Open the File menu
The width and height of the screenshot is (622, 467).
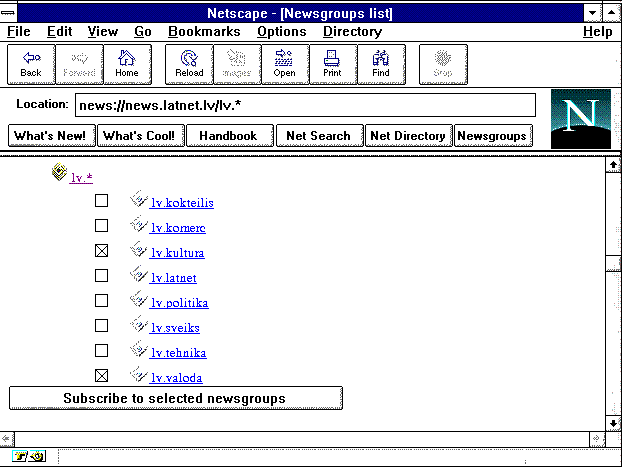[x=19, y=32]
